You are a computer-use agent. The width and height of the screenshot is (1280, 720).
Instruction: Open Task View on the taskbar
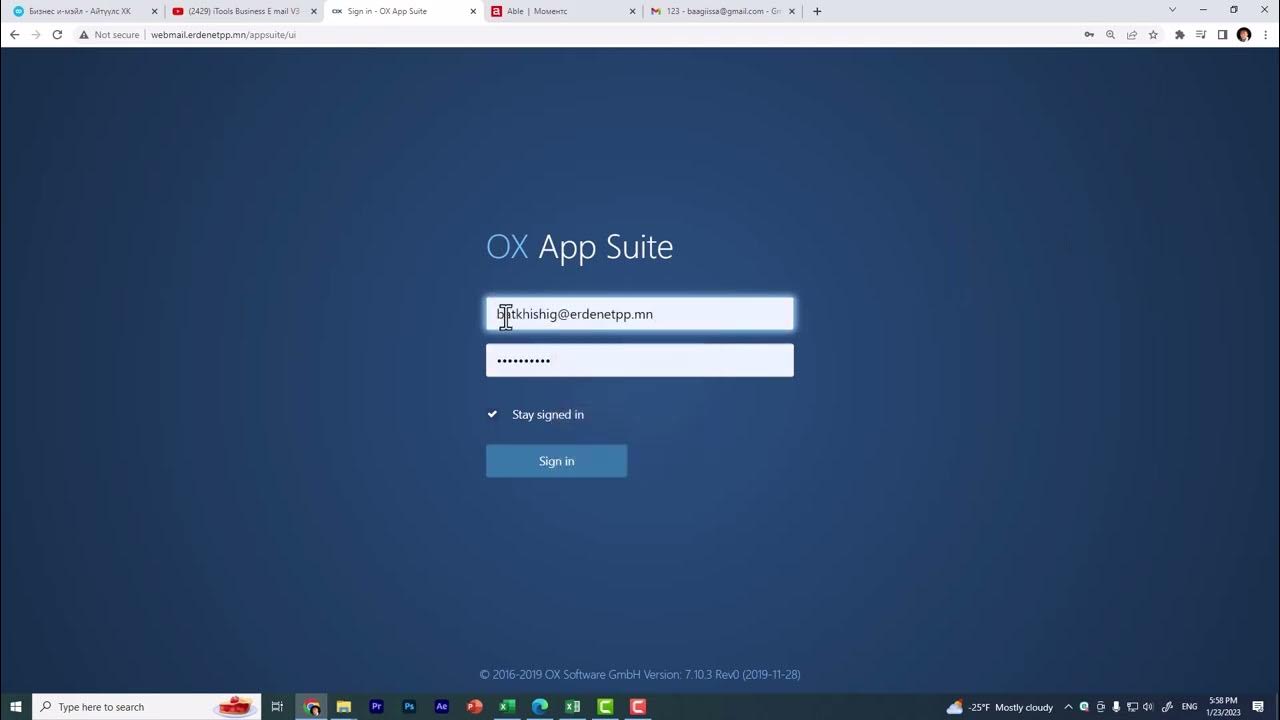278,707
